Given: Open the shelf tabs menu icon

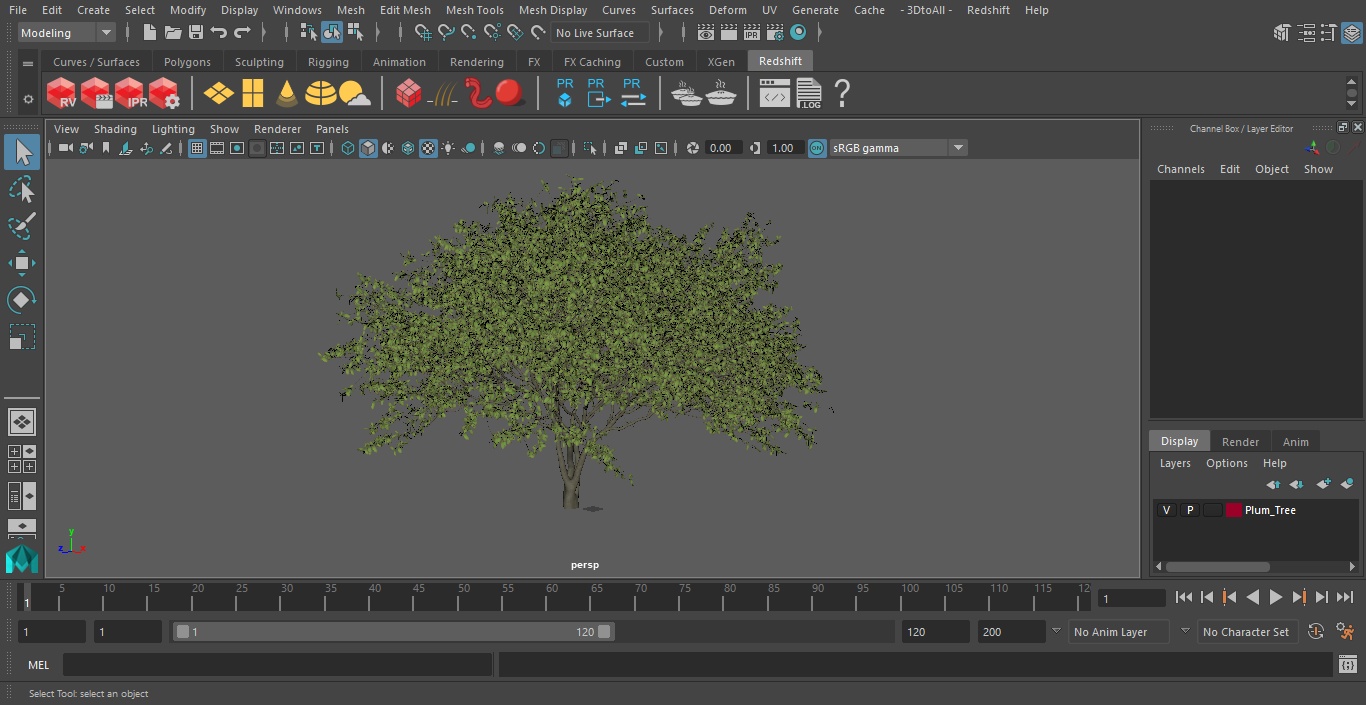Looking at the screenshot, I should tap(28, 62).
